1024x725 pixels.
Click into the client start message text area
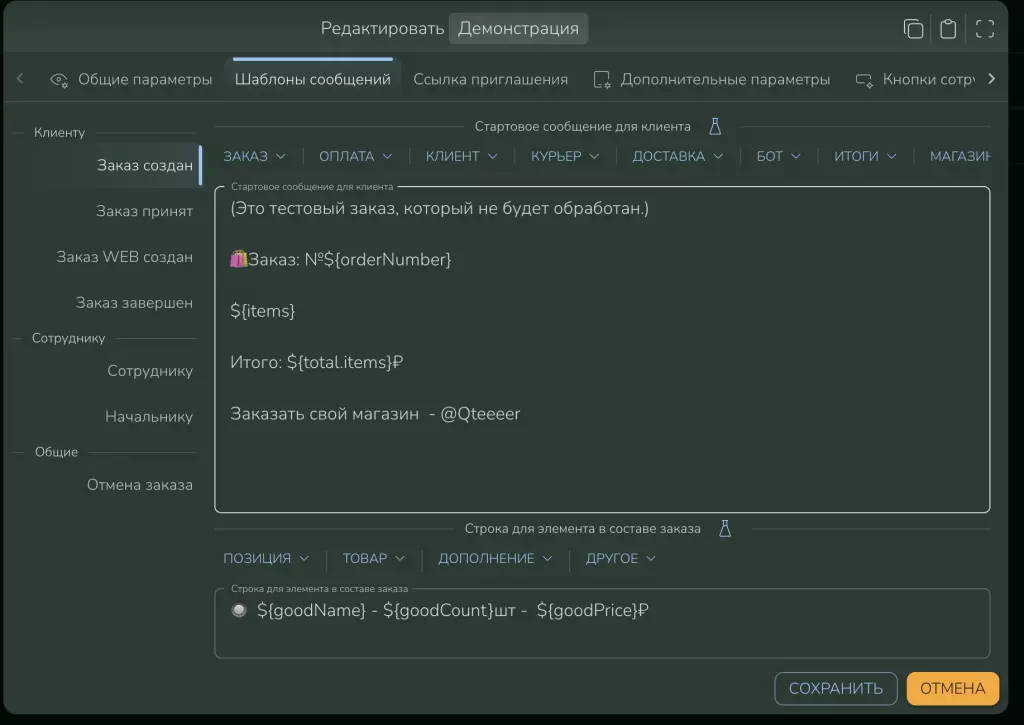[602, 349]
